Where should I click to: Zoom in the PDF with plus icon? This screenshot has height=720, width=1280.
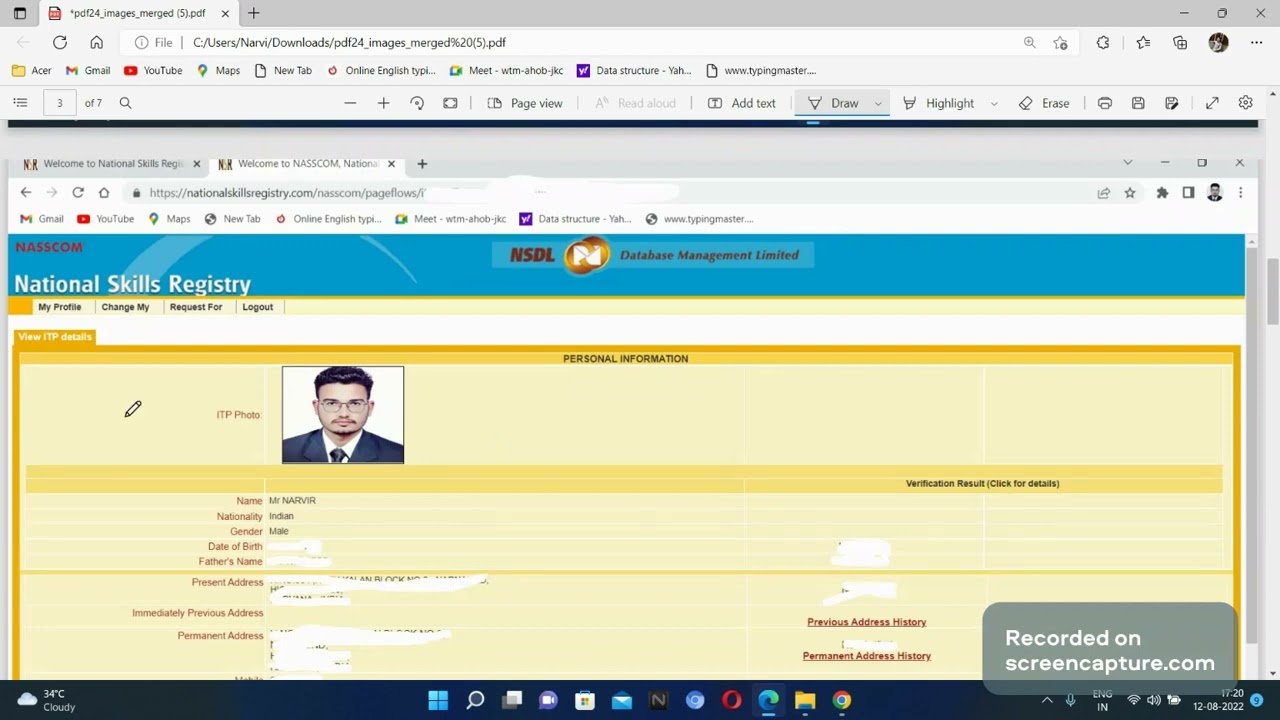tap(383, 103)
